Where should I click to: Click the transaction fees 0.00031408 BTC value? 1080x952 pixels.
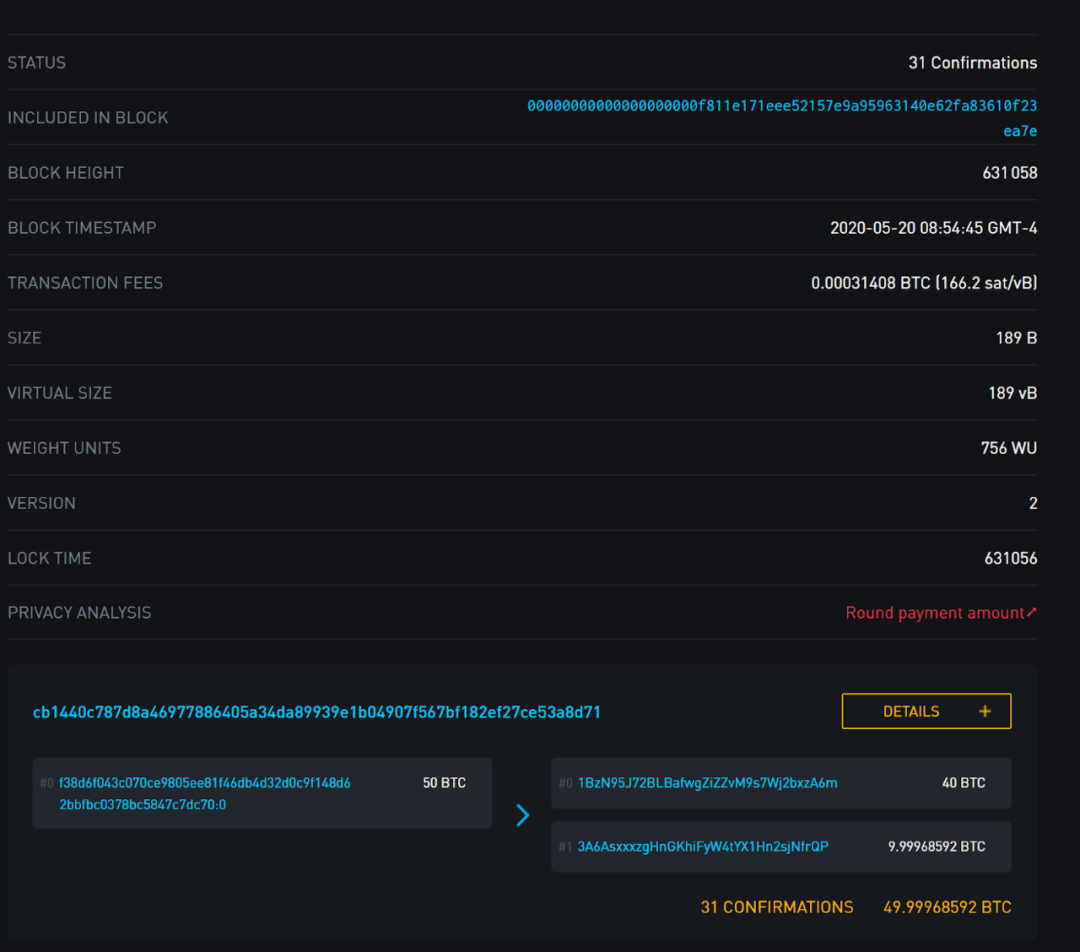coord(923,283)
